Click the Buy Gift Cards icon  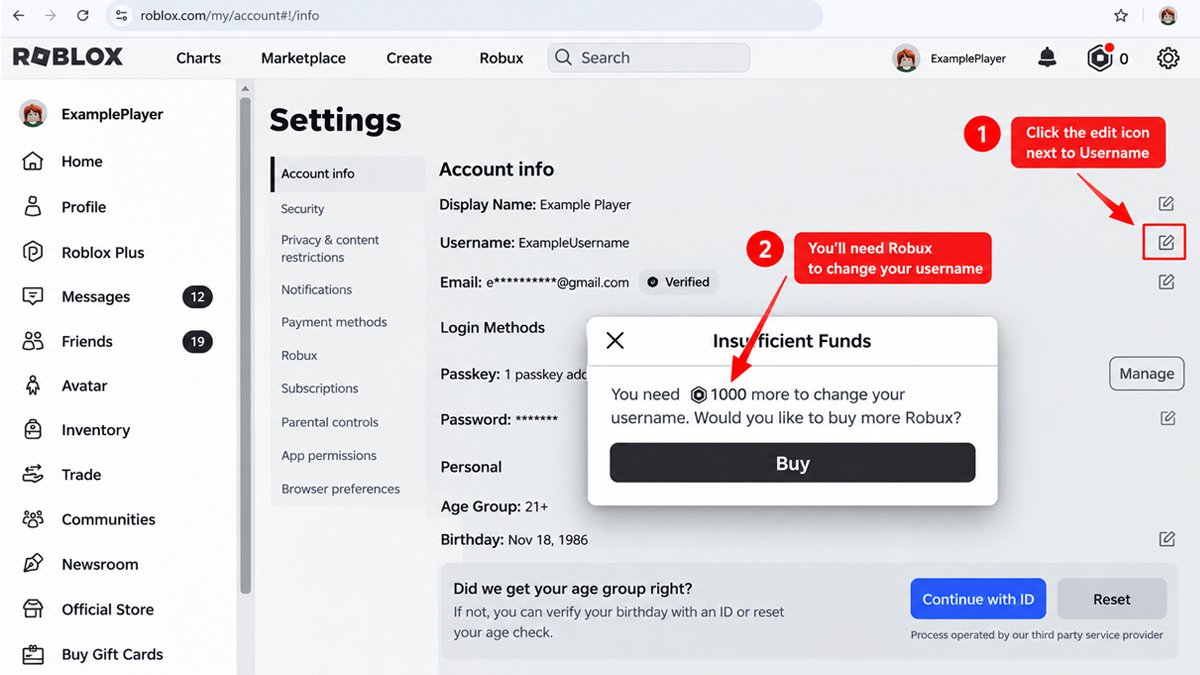pos(33,654)
